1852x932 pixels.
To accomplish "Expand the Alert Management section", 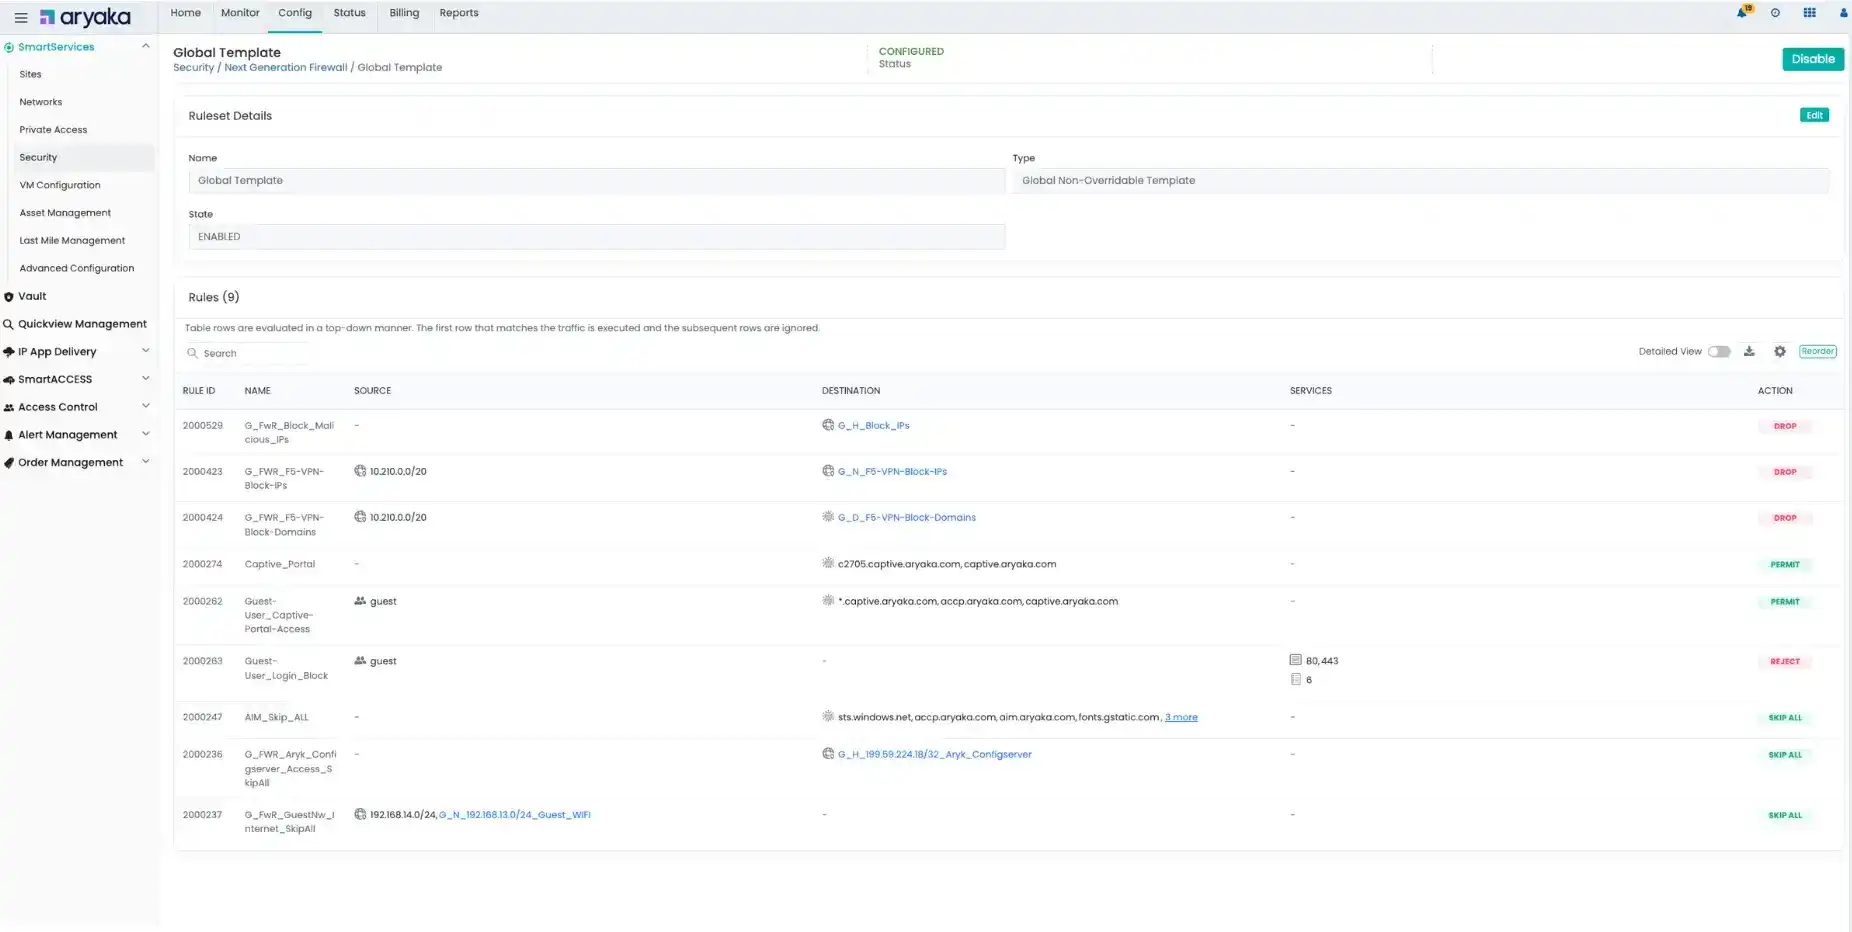I will (146, 434).
